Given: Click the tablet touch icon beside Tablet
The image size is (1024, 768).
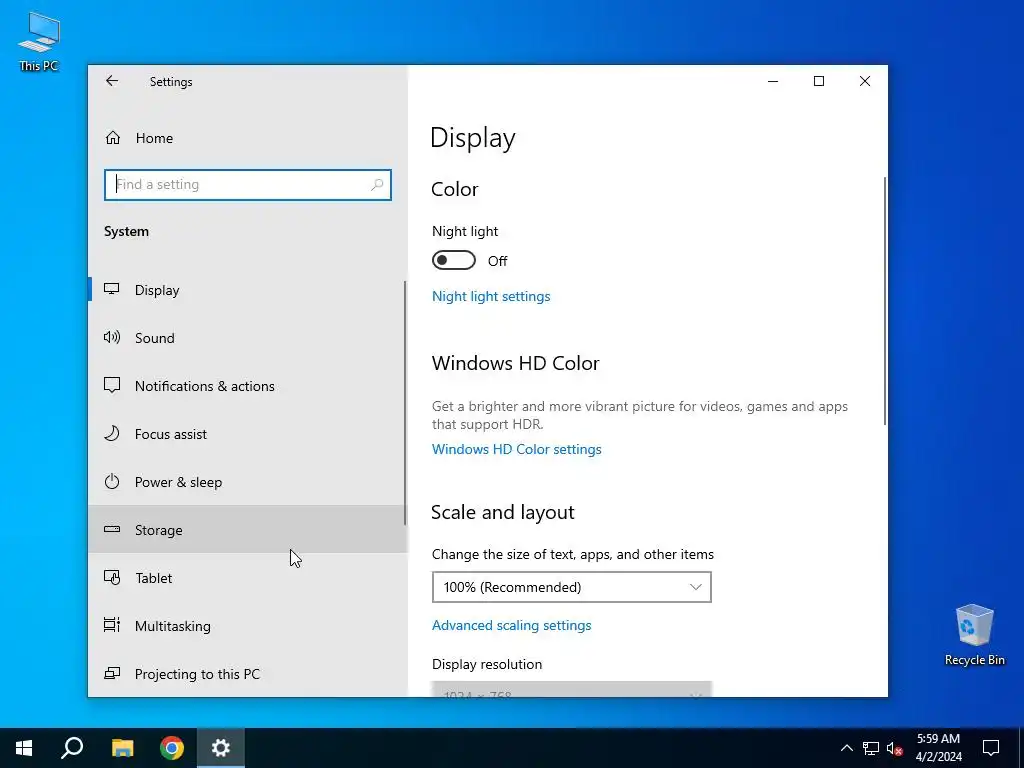Looking at the screenshot, I should 112,577.
